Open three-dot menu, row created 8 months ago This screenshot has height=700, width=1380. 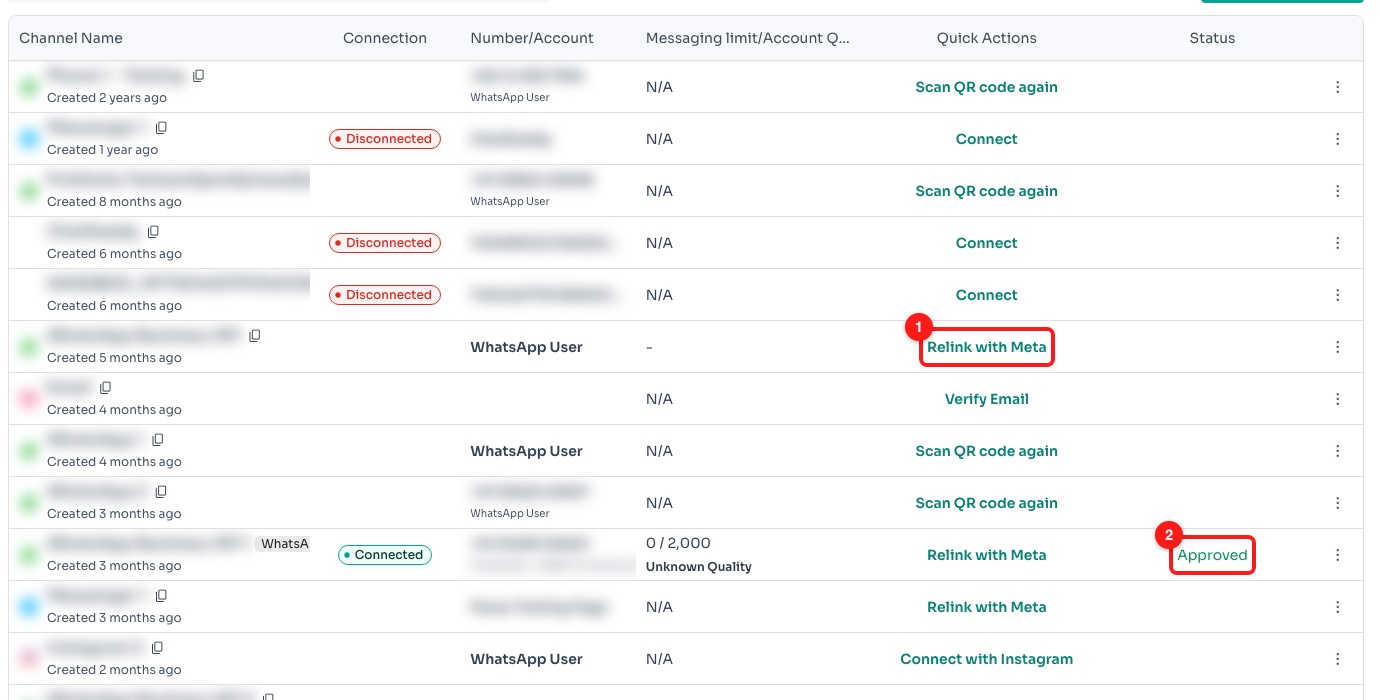click(x=1338, y=191)
